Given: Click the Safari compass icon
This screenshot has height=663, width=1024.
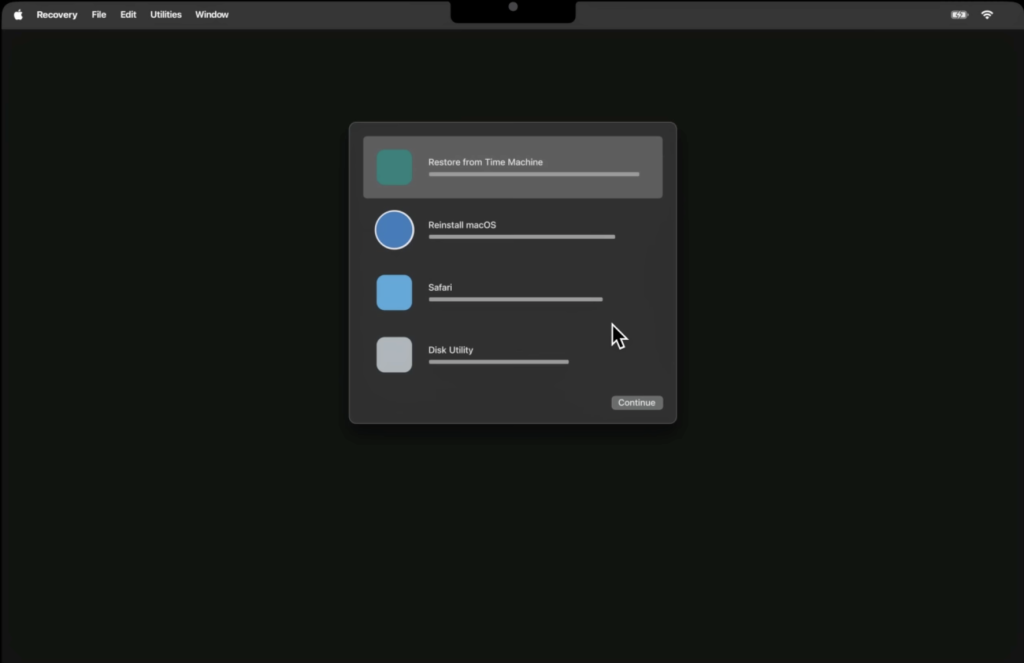Looking at the screenshot, I should (x=394, y=292).
